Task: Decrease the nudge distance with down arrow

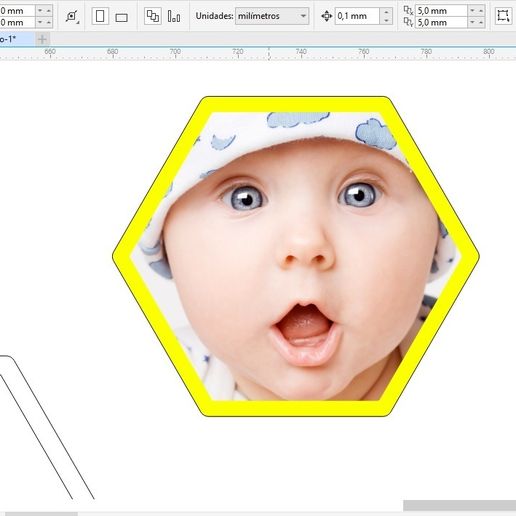Action: 386,20
